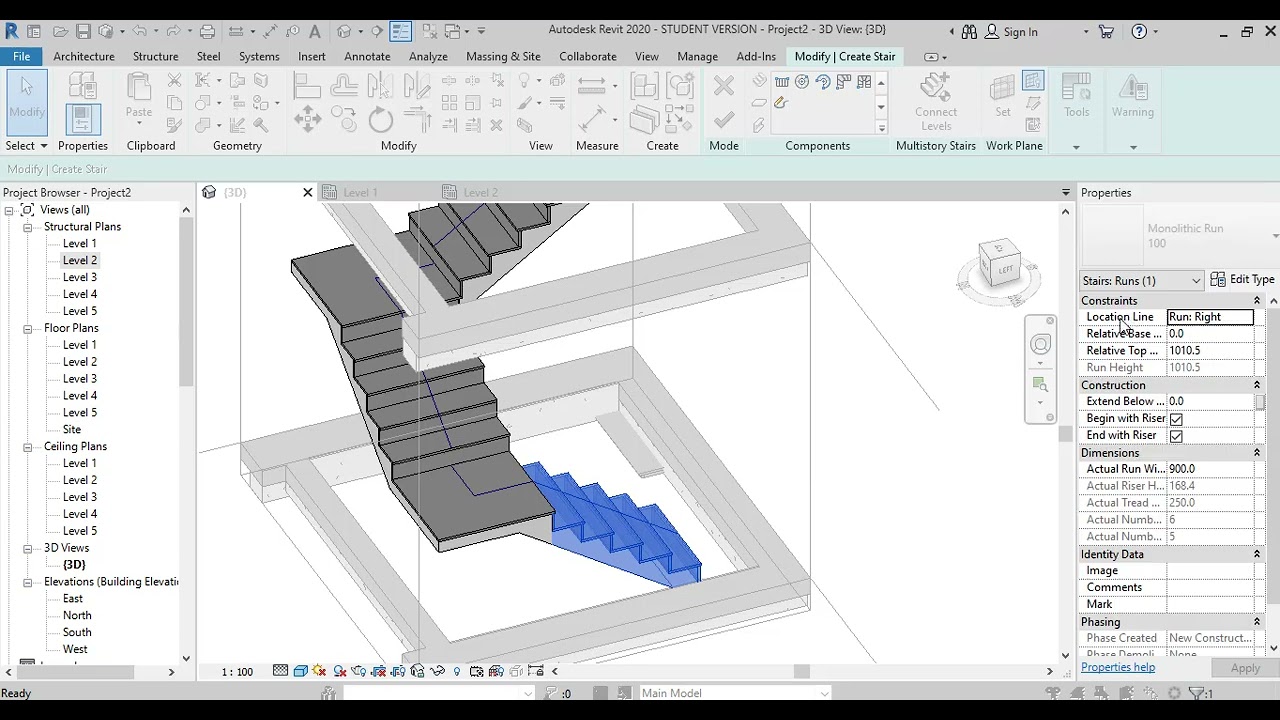Open Visual Style icon in view control bar
The image size is (1280, 720).
point(300,671)
